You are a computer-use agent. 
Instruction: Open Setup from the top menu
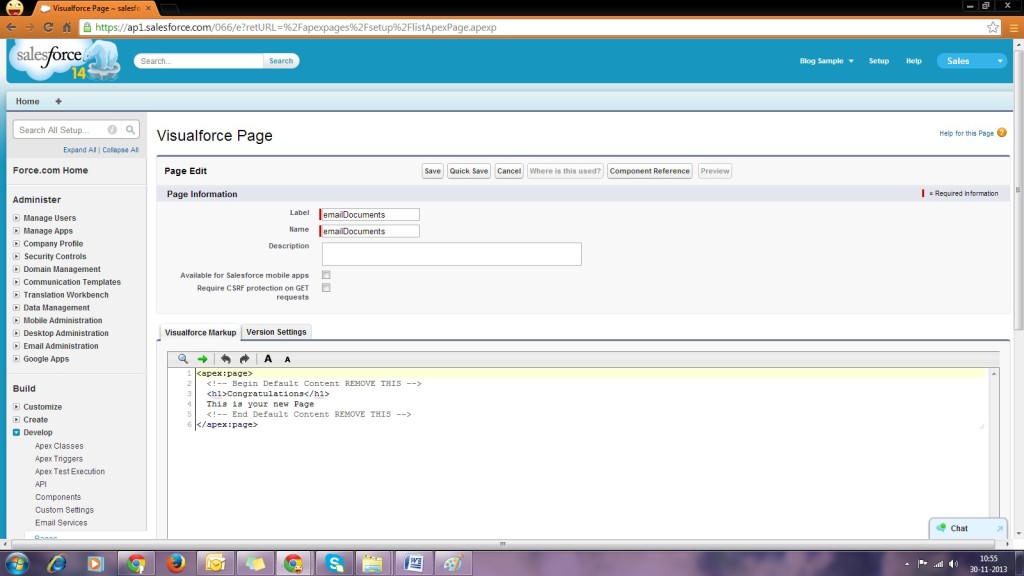coord(878,61)
